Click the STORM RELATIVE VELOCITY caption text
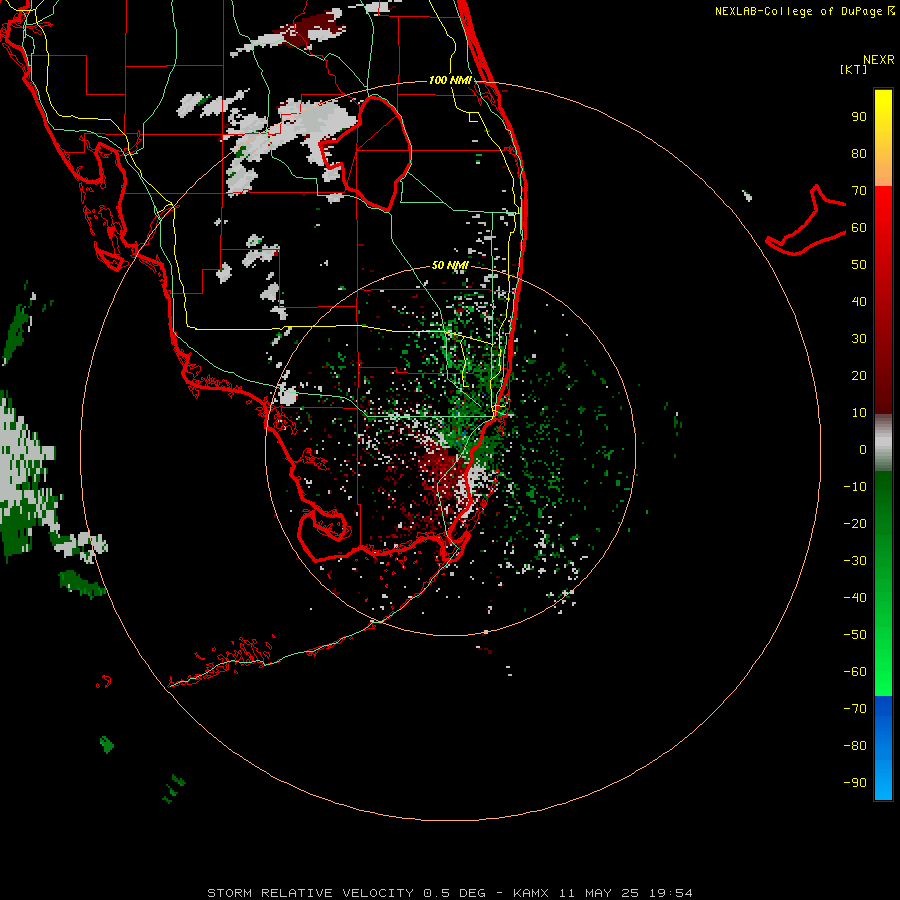The height and width of the screenshot is (900, 900). click(x=449, y=893)
